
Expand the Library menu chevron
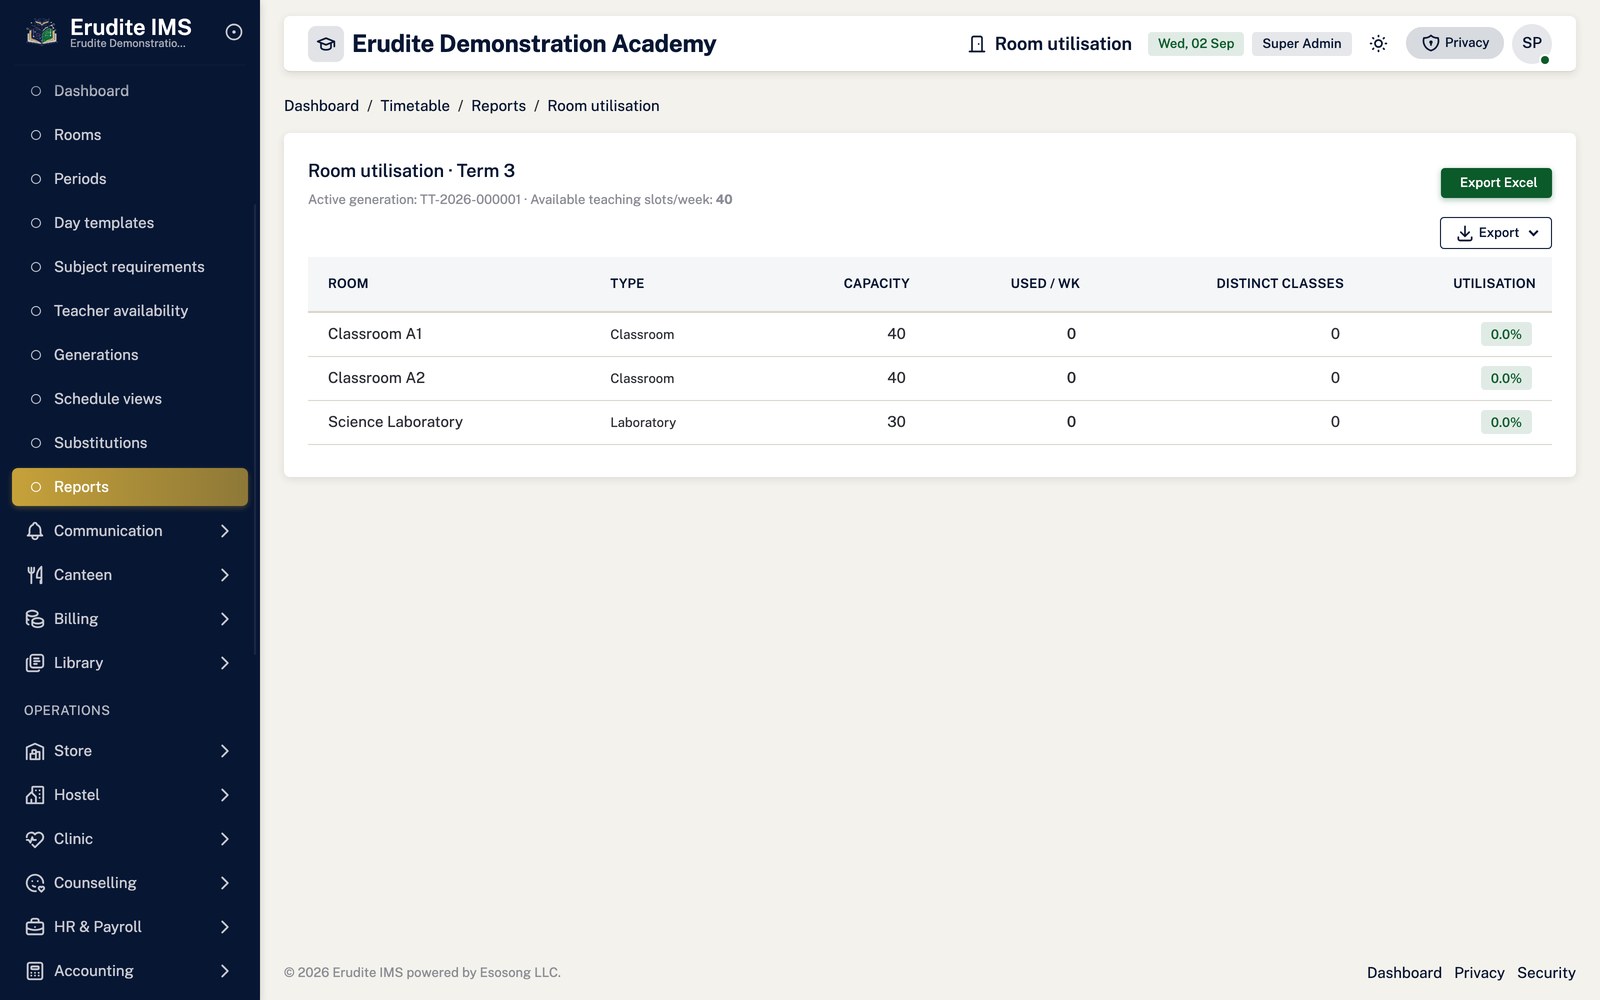coord(225,663)
